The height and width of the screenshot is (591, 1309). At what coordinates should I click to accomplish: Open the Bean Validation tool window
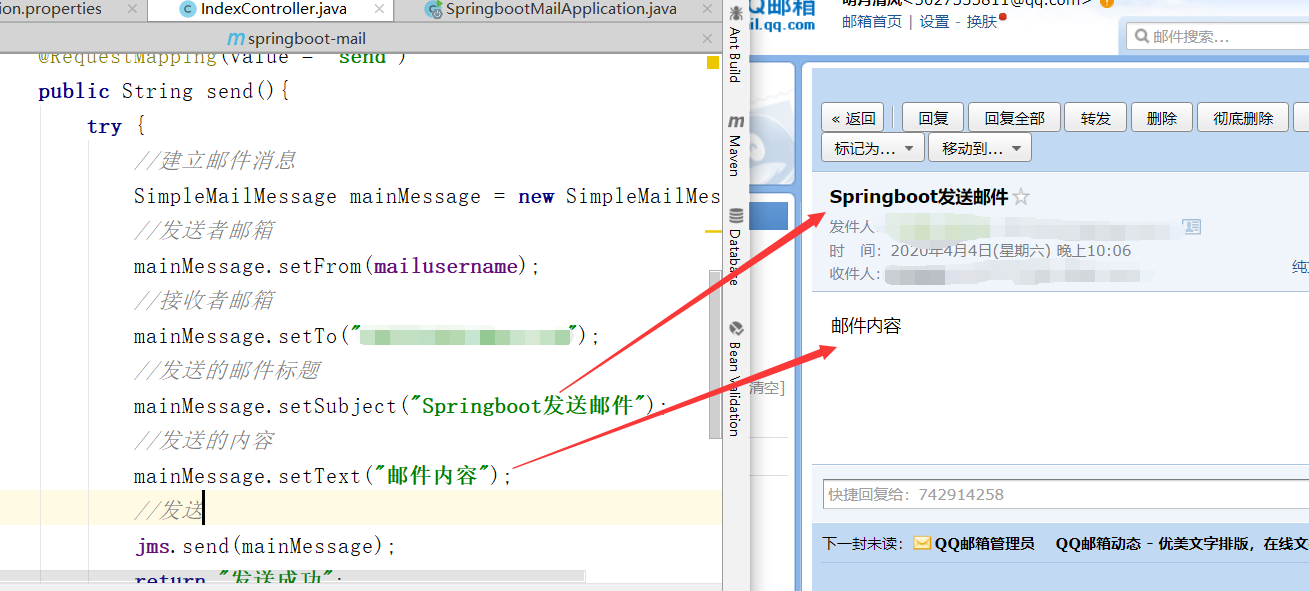[736, 380]
